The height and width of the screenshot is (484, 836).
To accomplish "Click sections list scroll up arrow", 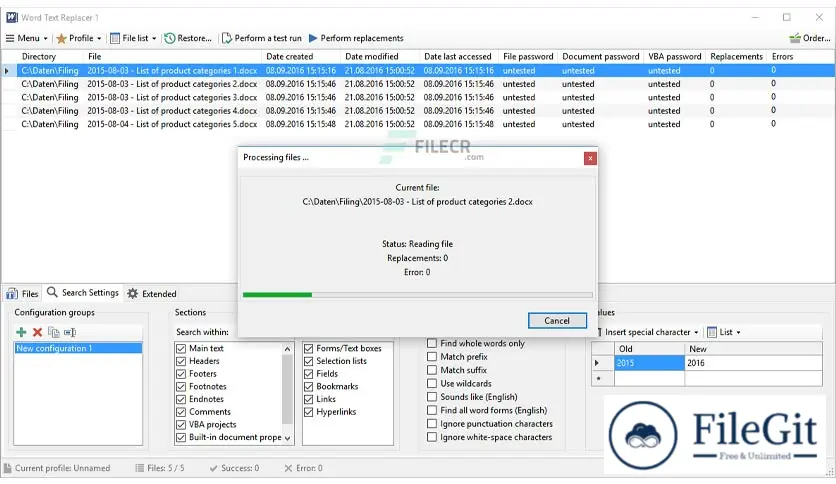I will (x=287, y=349).
